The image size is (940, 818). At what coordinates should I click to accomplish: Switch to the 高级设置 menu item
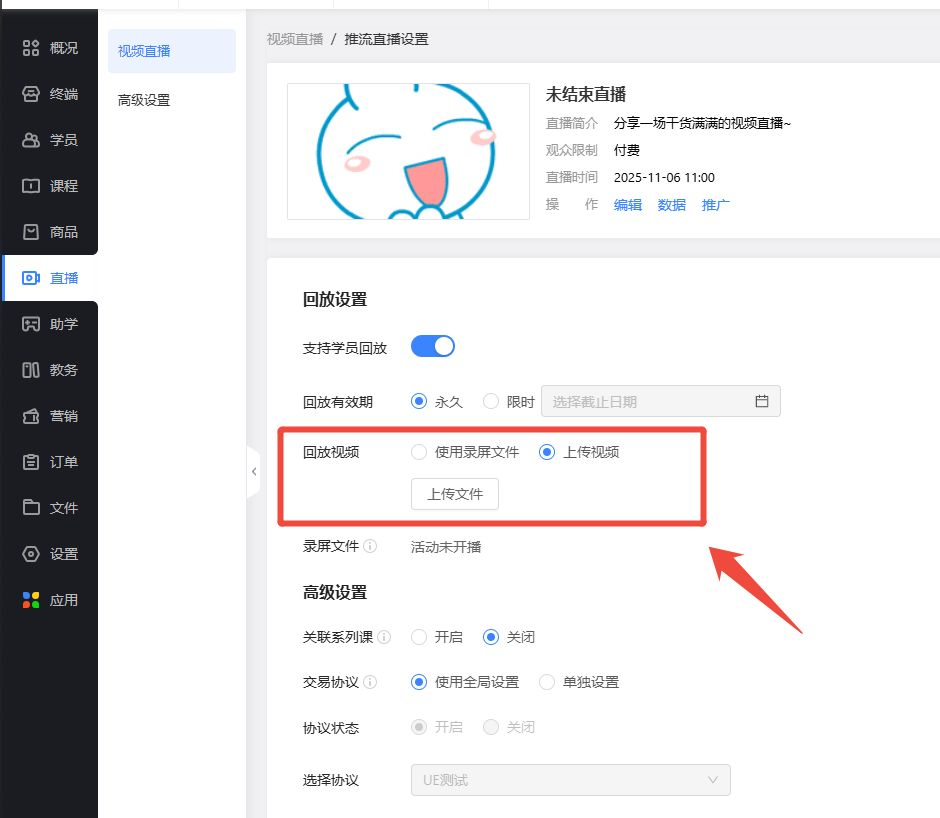click(144, 100)
